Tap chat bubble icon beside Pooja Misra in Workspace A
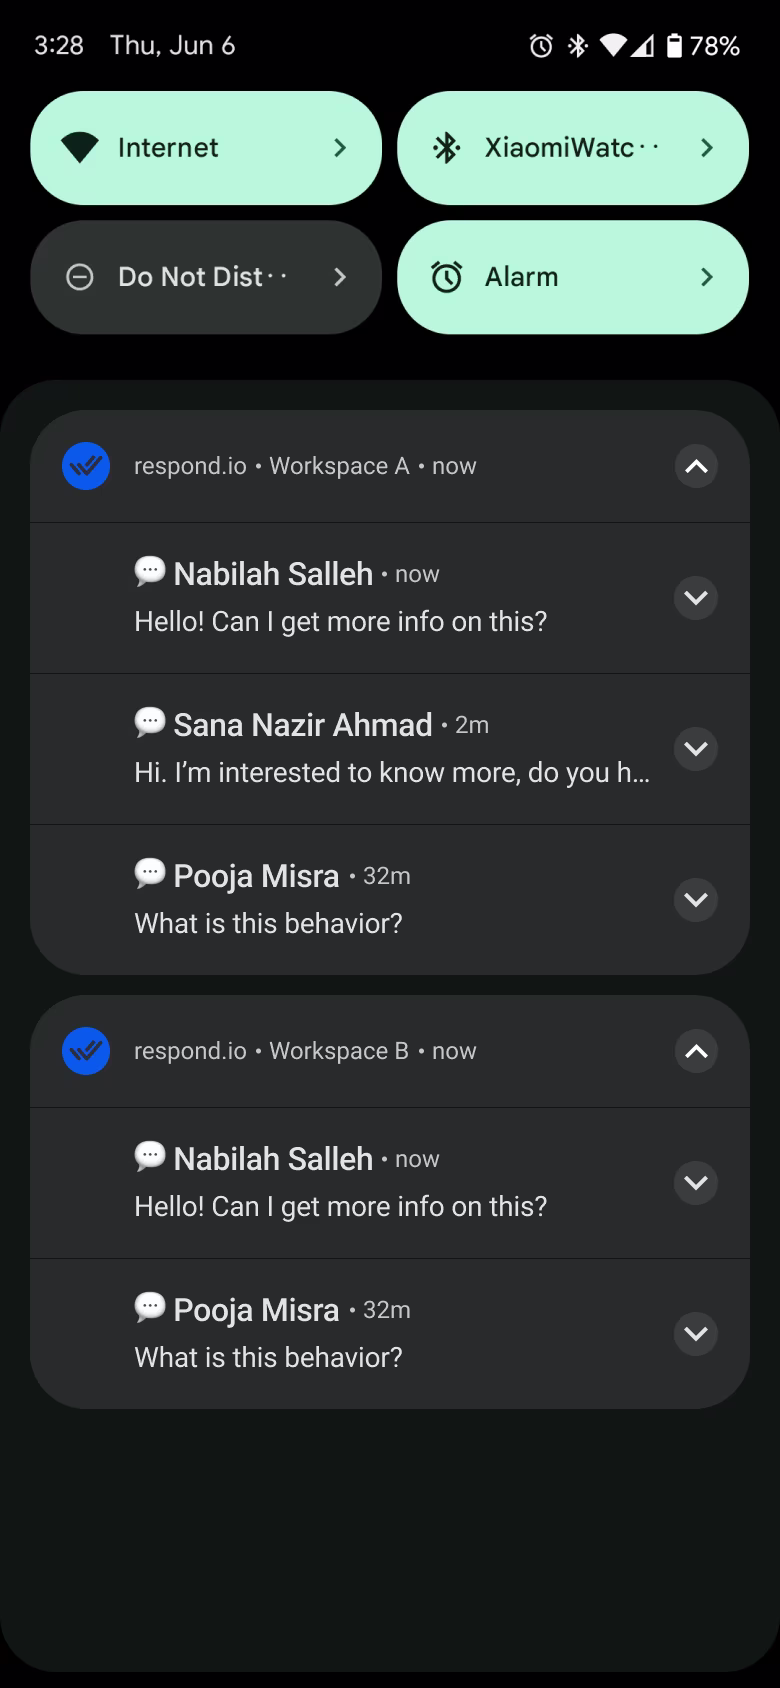This screenshot has height=1688, width=780. coord(150,872)
